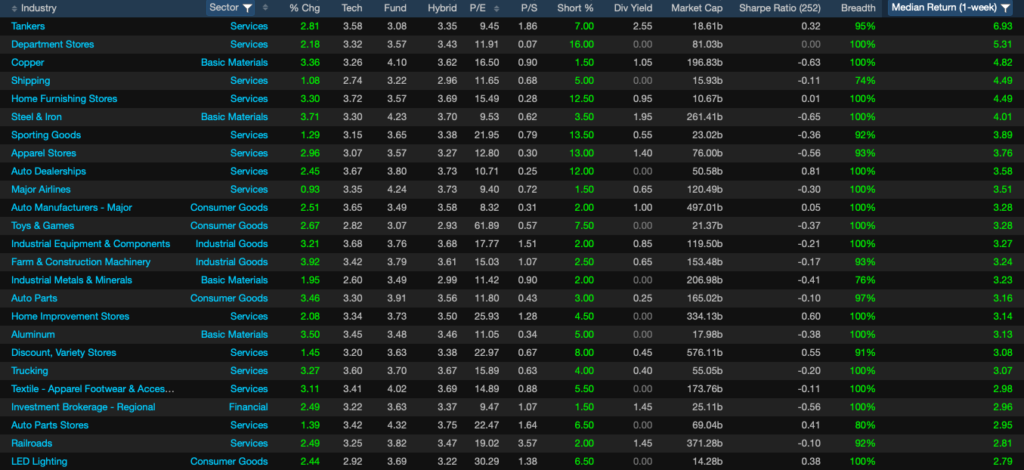Open the Tankers industry link
Image resolution: width=1024 pixels, height=470 pixels.
pos(28,26)
